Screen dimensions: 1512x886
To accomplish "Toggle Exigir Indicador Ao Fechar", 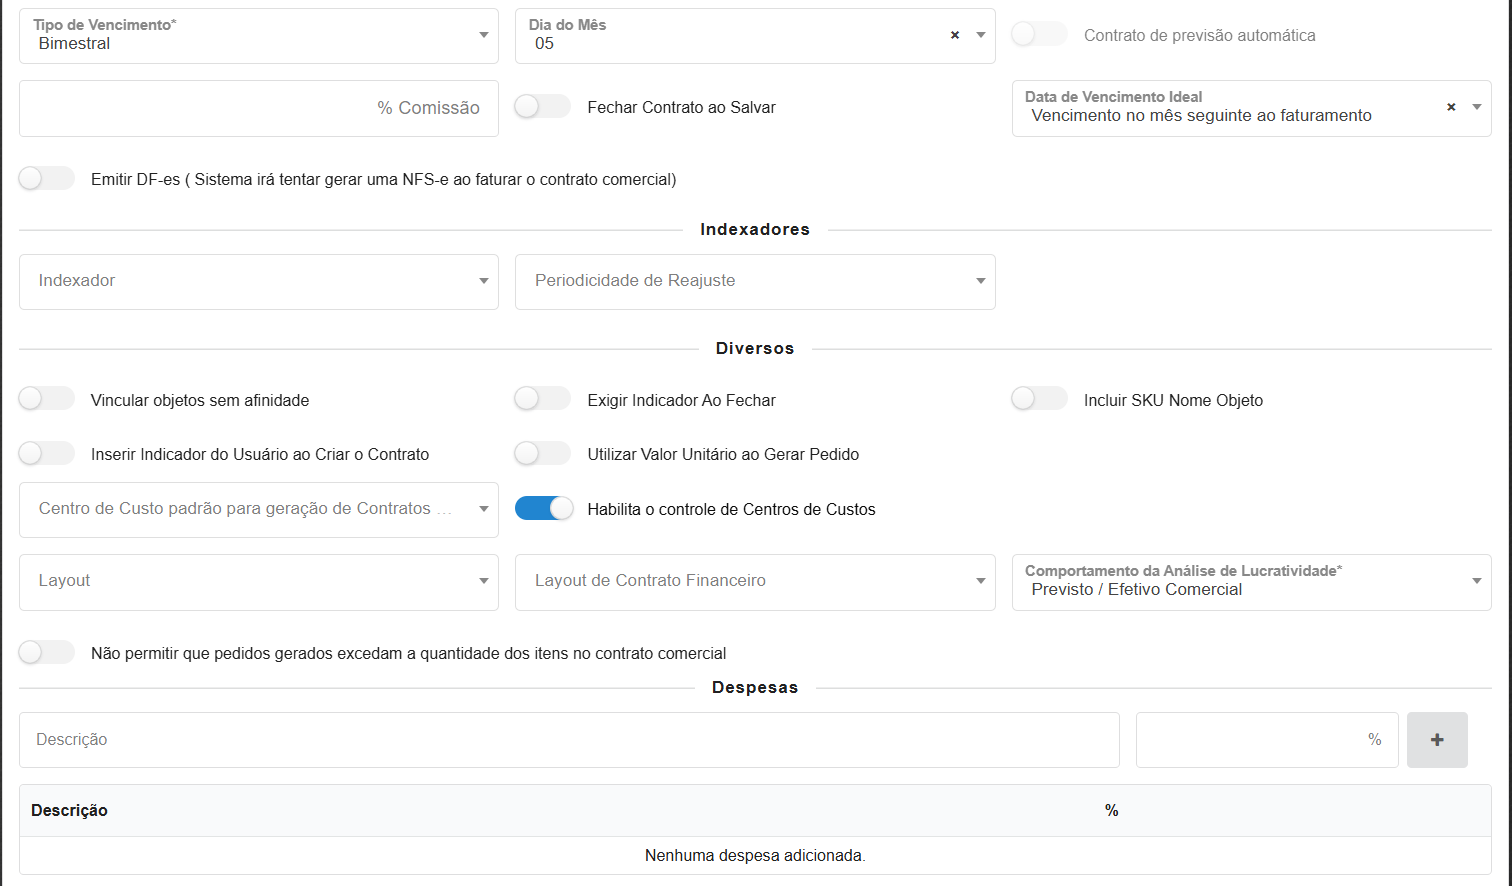I will pos(543,399).
